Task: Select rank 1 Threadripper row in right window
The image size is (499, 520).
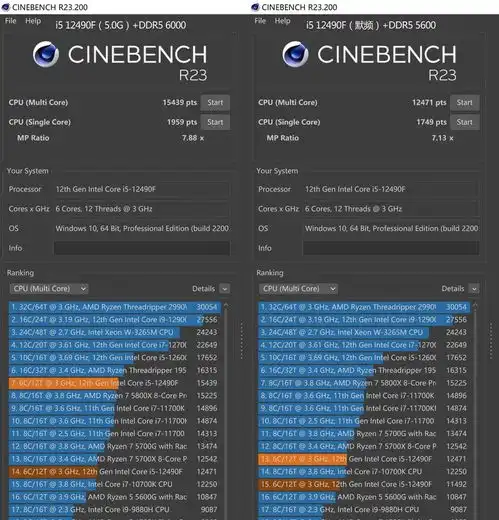Action: (364, 307)
